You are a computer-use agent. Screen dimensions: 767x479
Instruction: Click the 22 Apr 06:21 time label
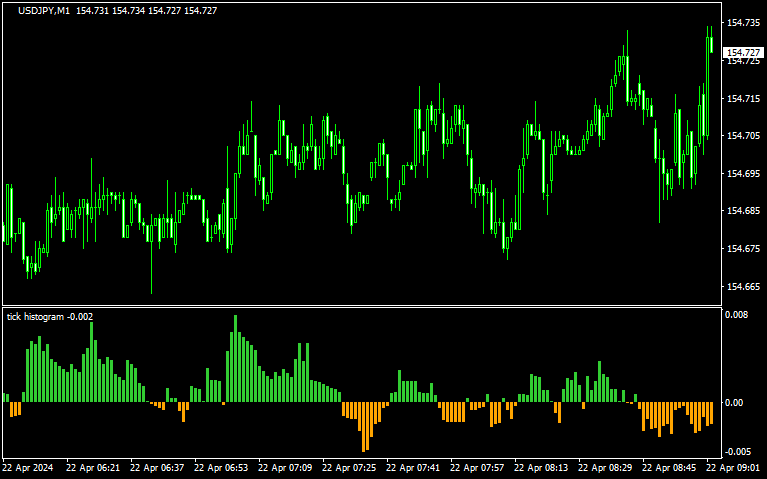[x=93, y=467]
